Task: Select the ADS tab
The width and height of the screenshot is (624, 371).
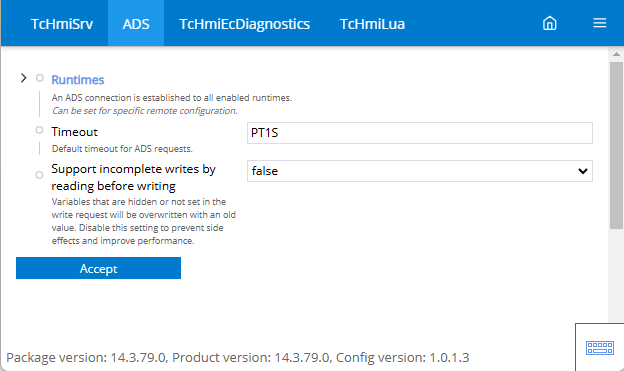Action: (136, 23)
